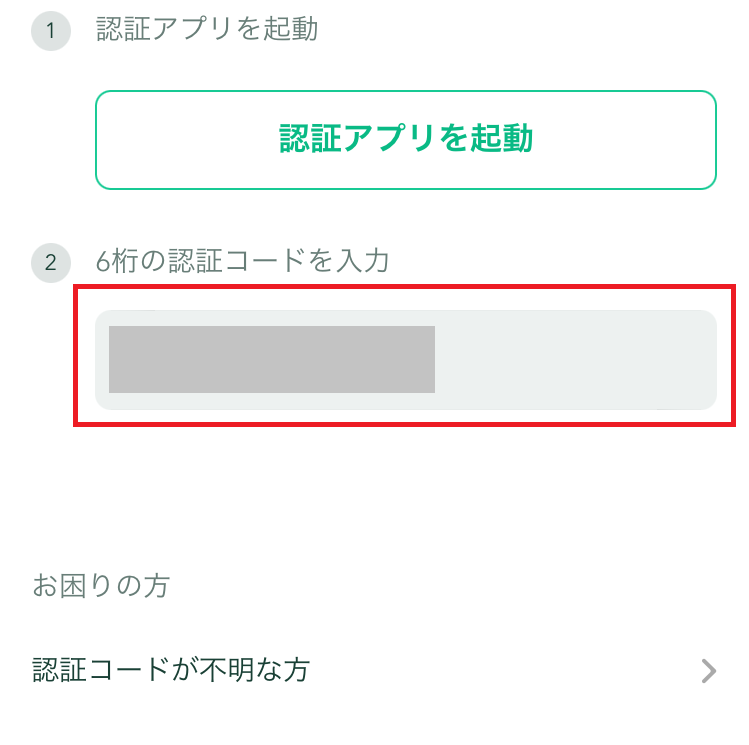
Task: Select the 6桁の認証コードを入力 label
Action: 242,262
